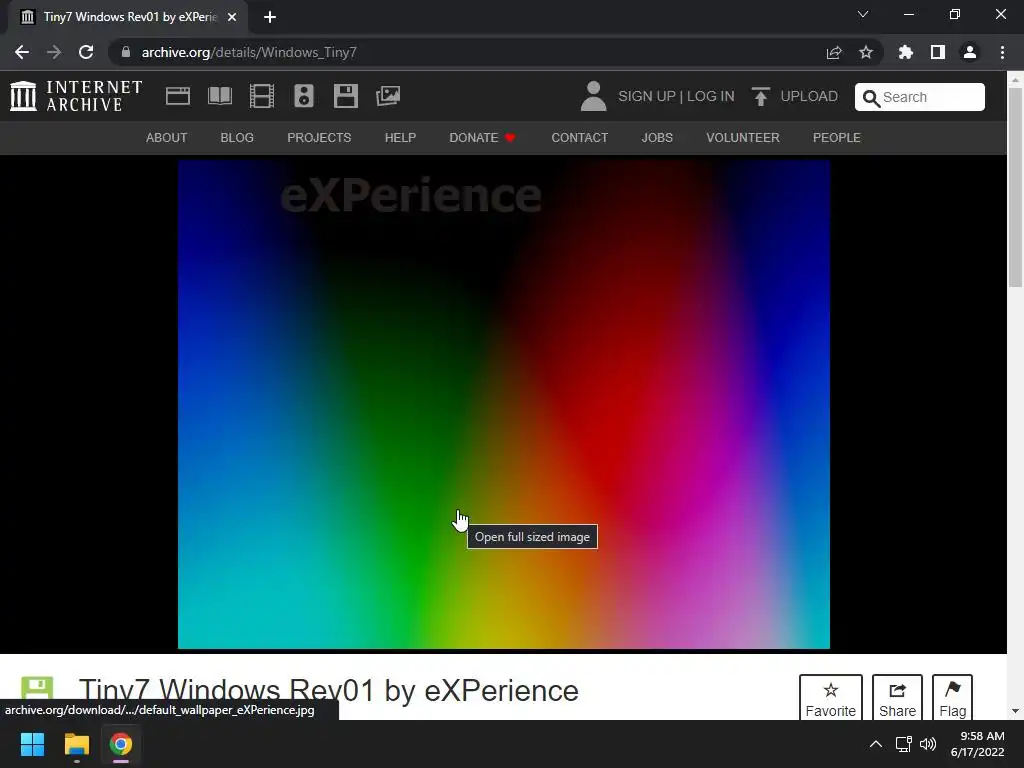Open DONATE menu item

pos(482,138)
